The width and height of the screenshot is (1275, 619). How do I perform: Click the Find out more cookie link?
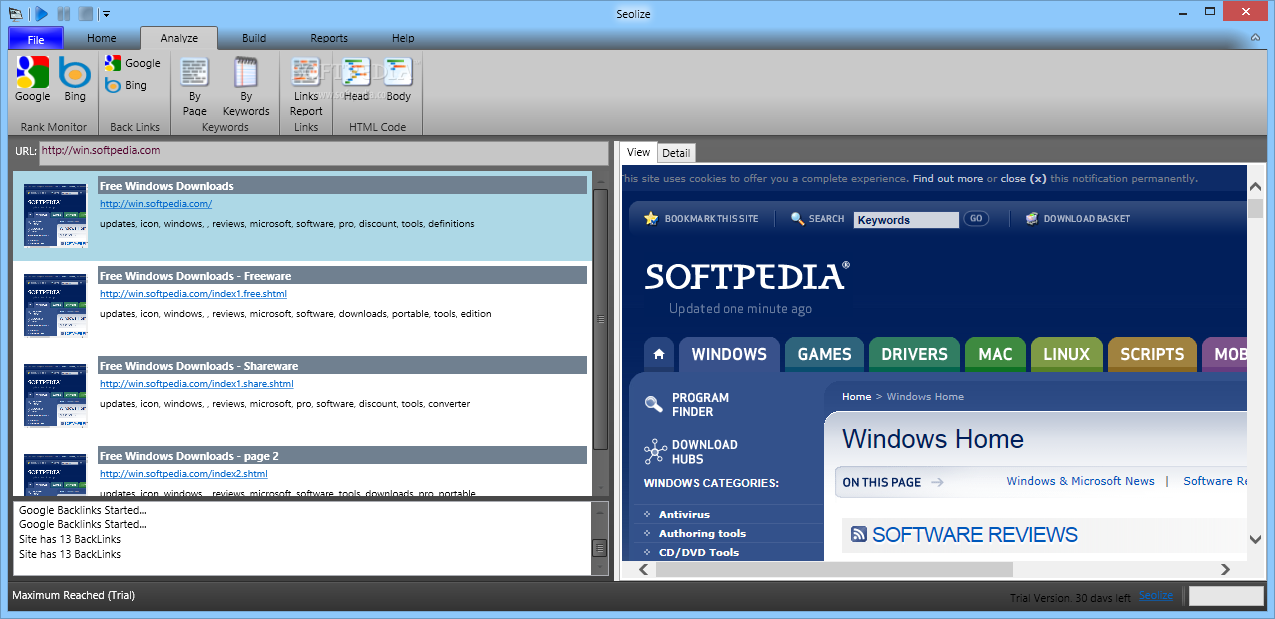tap(947, 179)
